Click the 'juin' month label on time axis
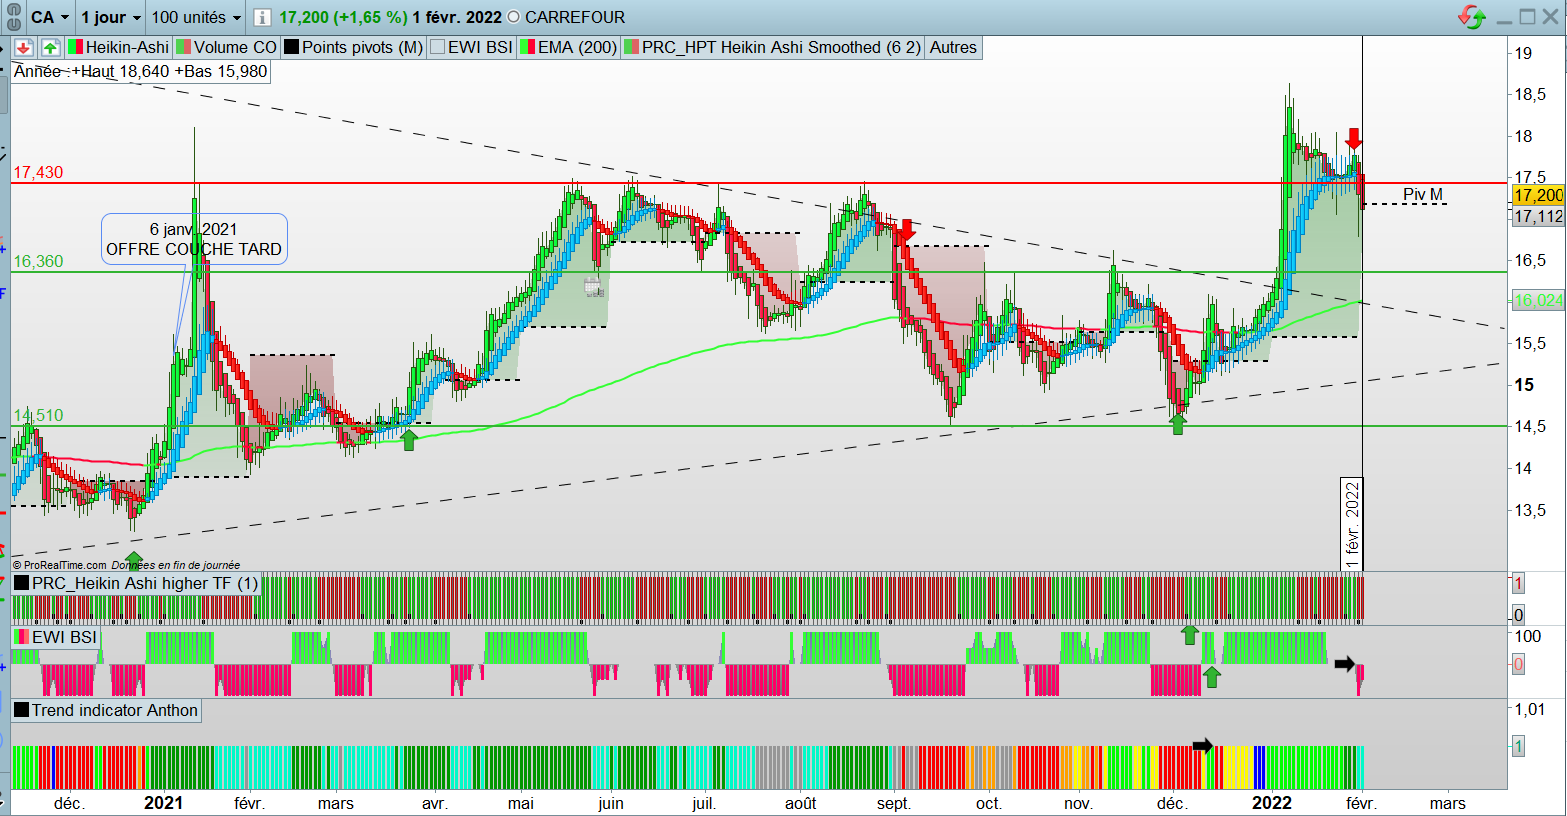This screenshot has height=816, width=1567. tap(610, 803)
